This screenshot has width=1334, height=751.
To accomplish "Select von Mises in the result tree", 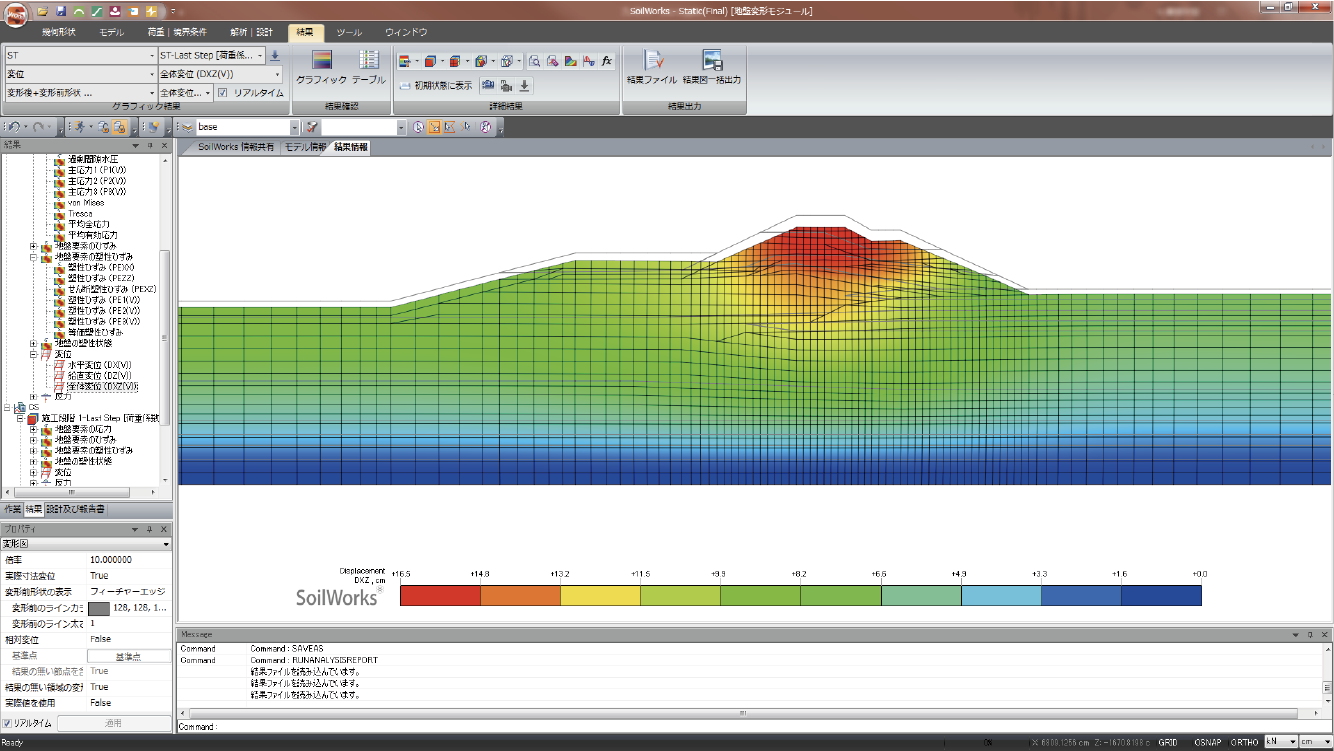I will 86,202.
